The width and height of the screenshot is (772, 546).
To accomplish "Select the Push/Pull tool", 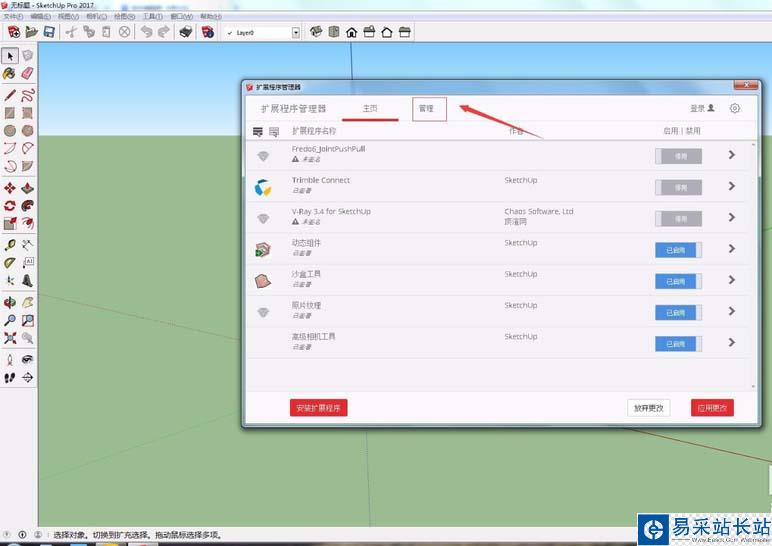I will [28, 188].
